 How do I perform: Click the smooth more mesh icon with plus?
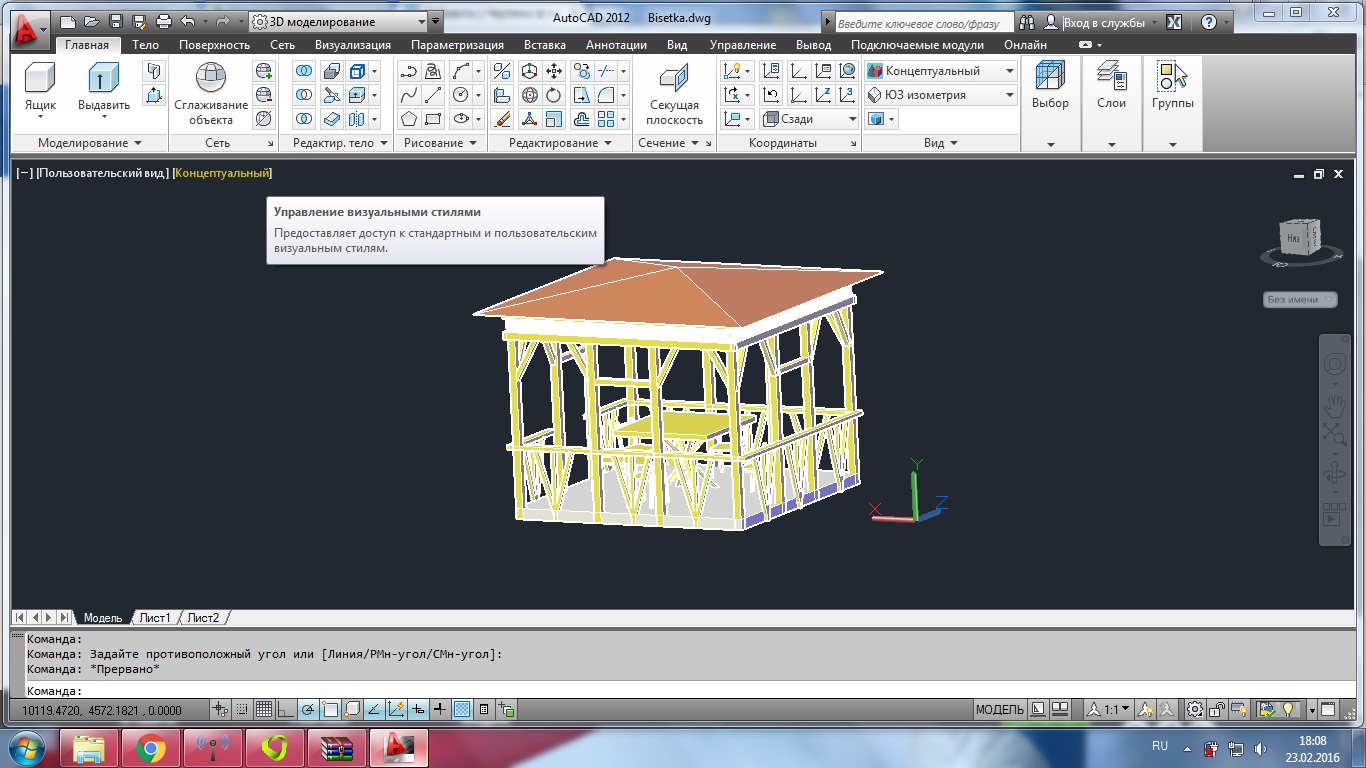tap(264, 71)
